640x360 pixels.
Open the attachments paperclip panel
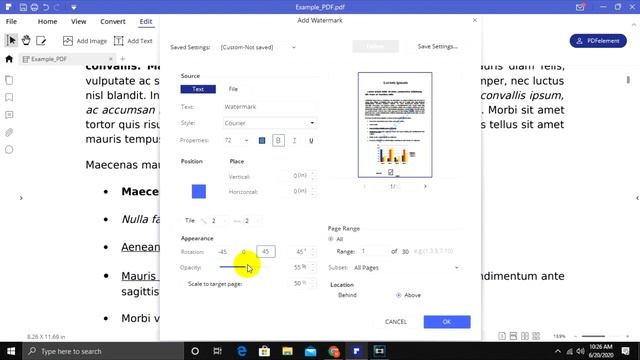click(9, 132)
